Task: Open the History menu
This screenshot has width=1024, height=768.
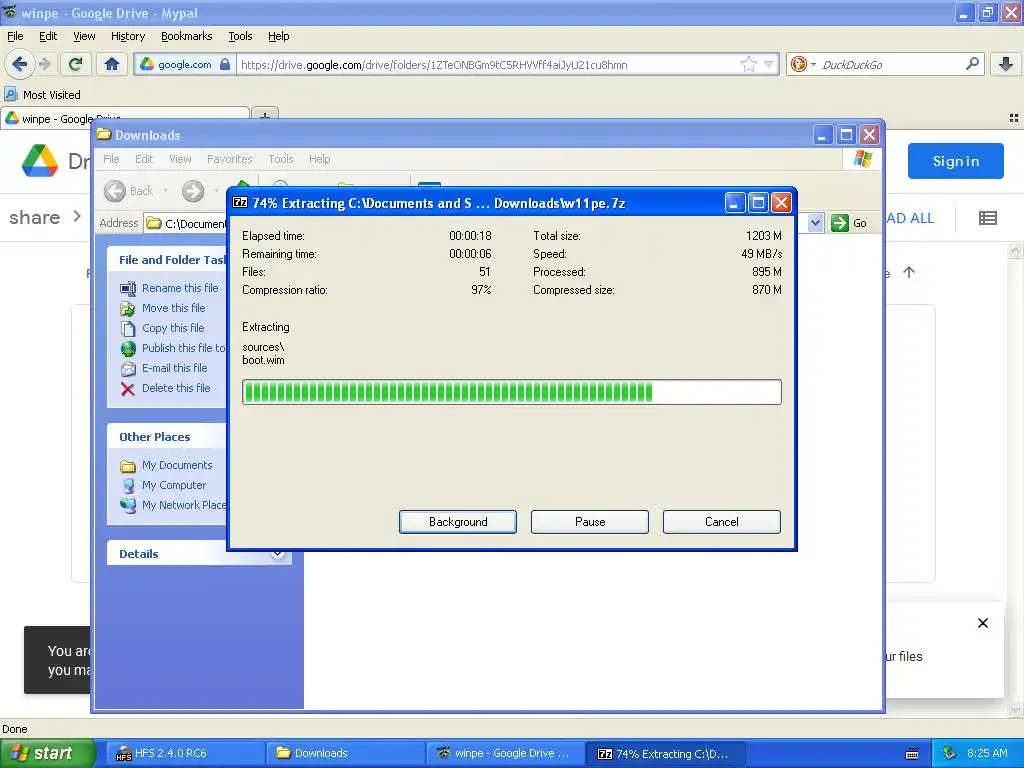Action: [x=127, y=36]
